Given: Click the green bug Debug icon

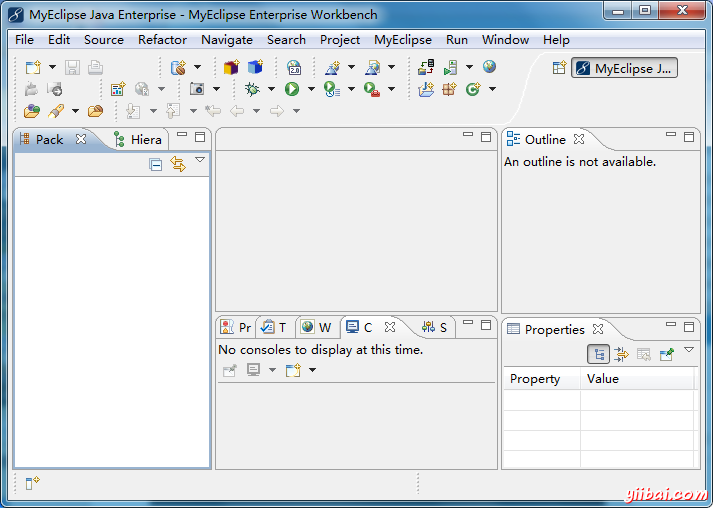Looking at the screenshot, I should 252,89.
